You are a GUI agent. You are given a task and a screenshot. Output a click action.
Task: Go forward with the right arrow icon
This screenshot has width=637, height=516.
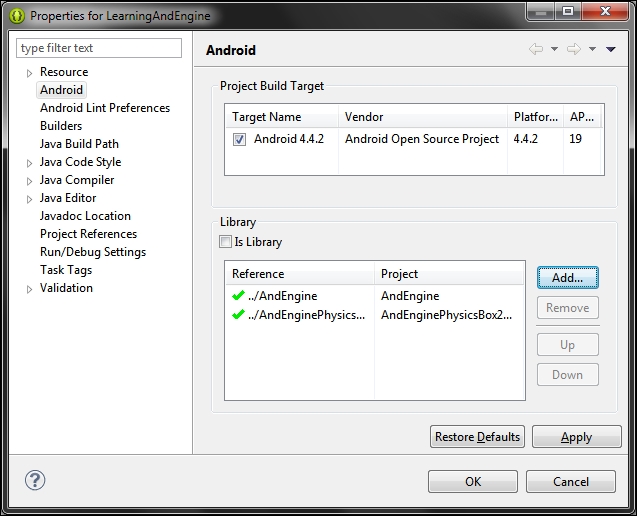(x=574, y=50)
